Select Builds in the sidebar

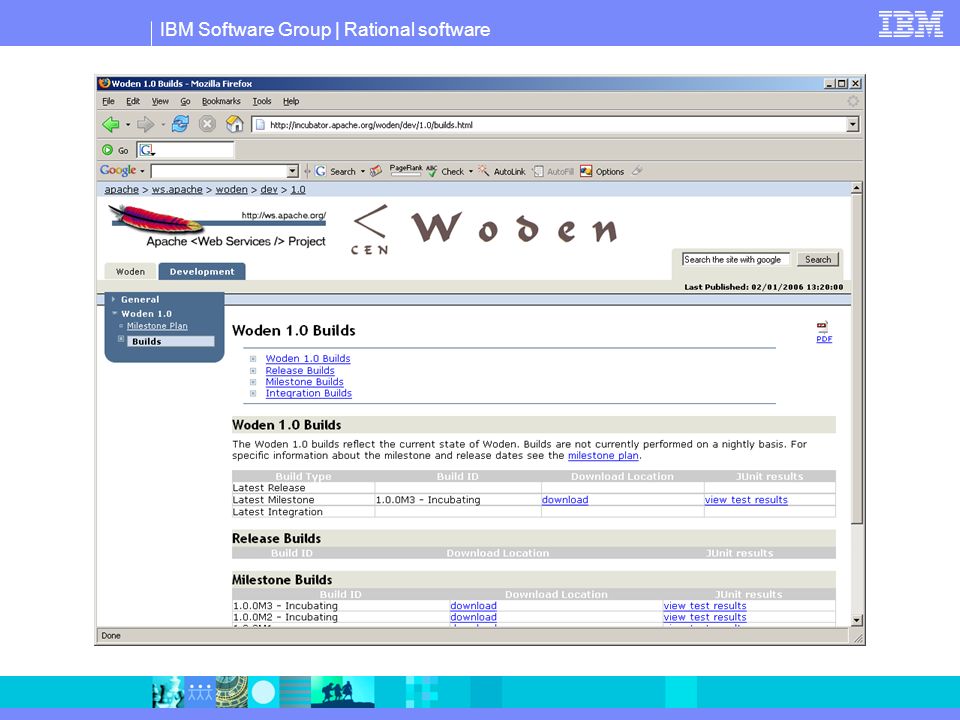coord(171,342)
